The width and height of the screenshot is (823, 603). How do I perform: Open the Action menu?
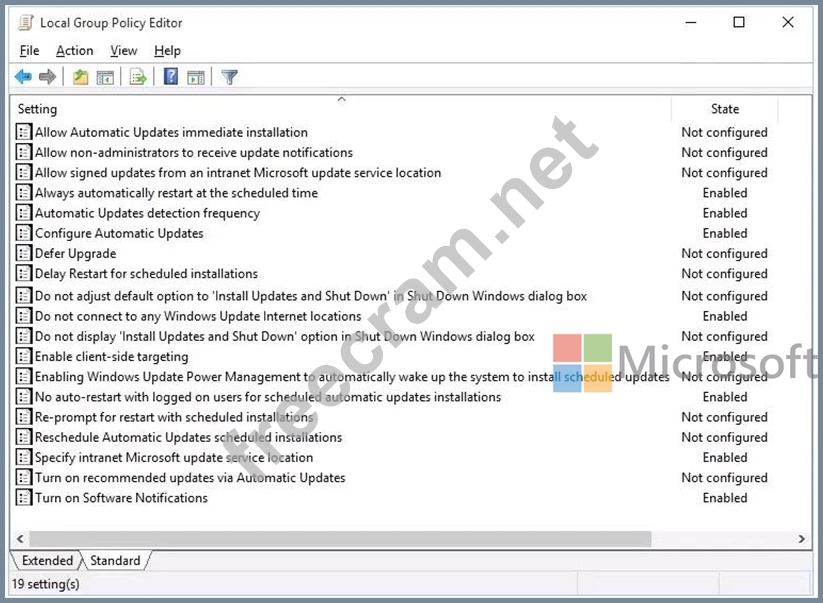tap(75, 51)
